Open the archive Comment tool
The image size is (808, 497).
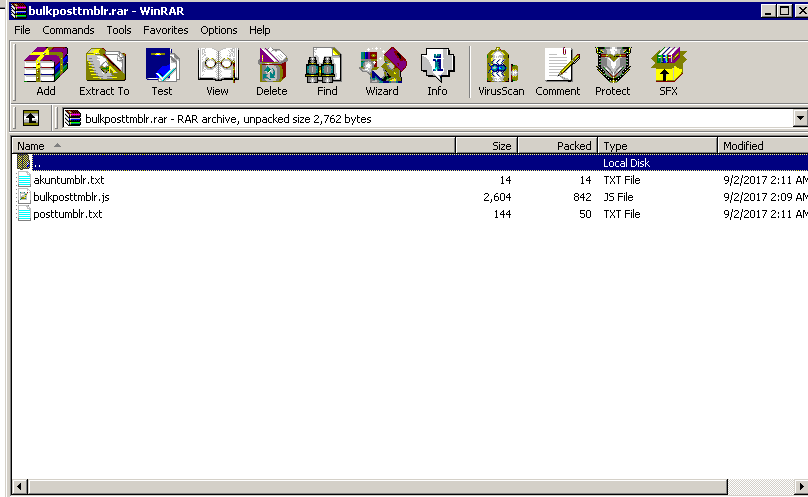(x=562, y=64)
